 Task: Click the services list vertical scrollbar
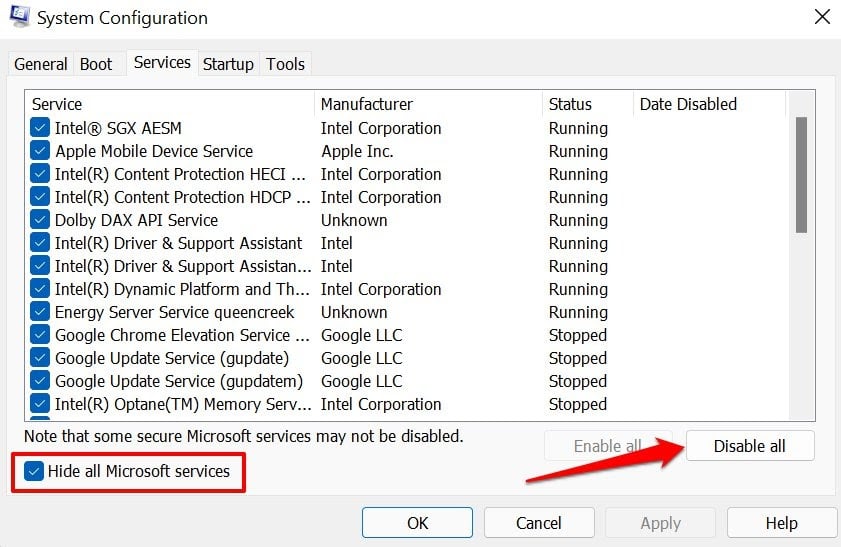click(801, 175)
